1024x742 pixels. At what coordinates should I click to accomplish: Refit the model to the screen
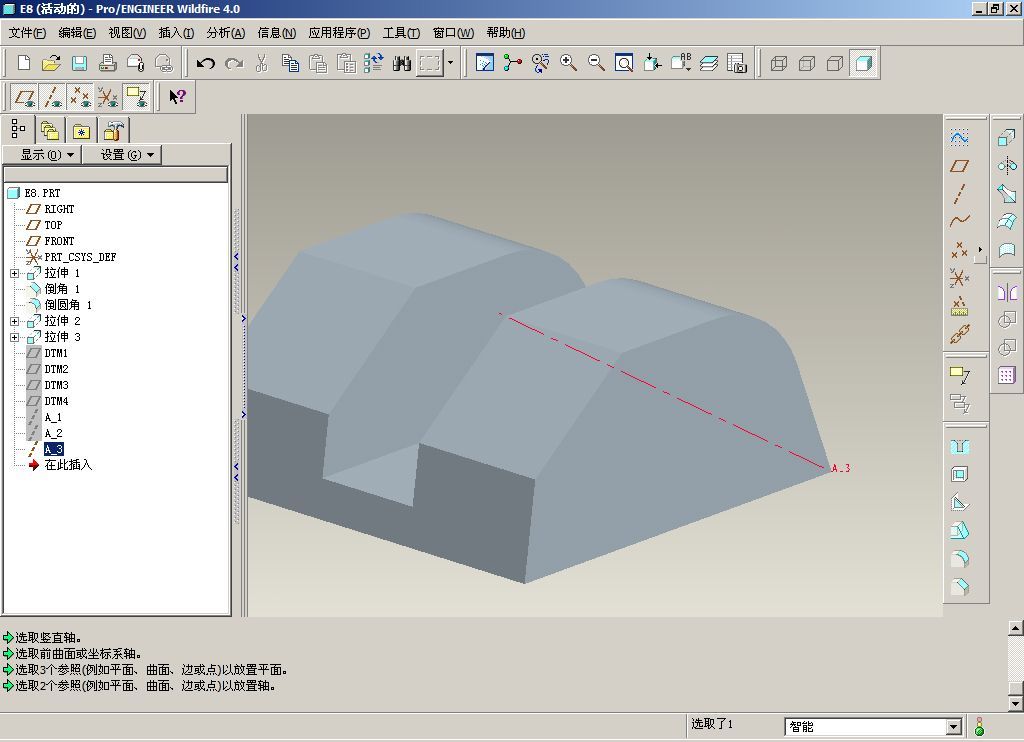point(624,63)
